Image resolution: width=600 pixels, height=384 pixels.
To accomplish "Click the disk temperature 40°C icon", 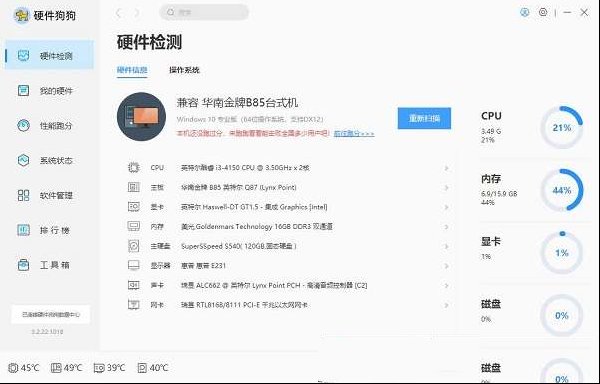I will (x=142, y=368).
